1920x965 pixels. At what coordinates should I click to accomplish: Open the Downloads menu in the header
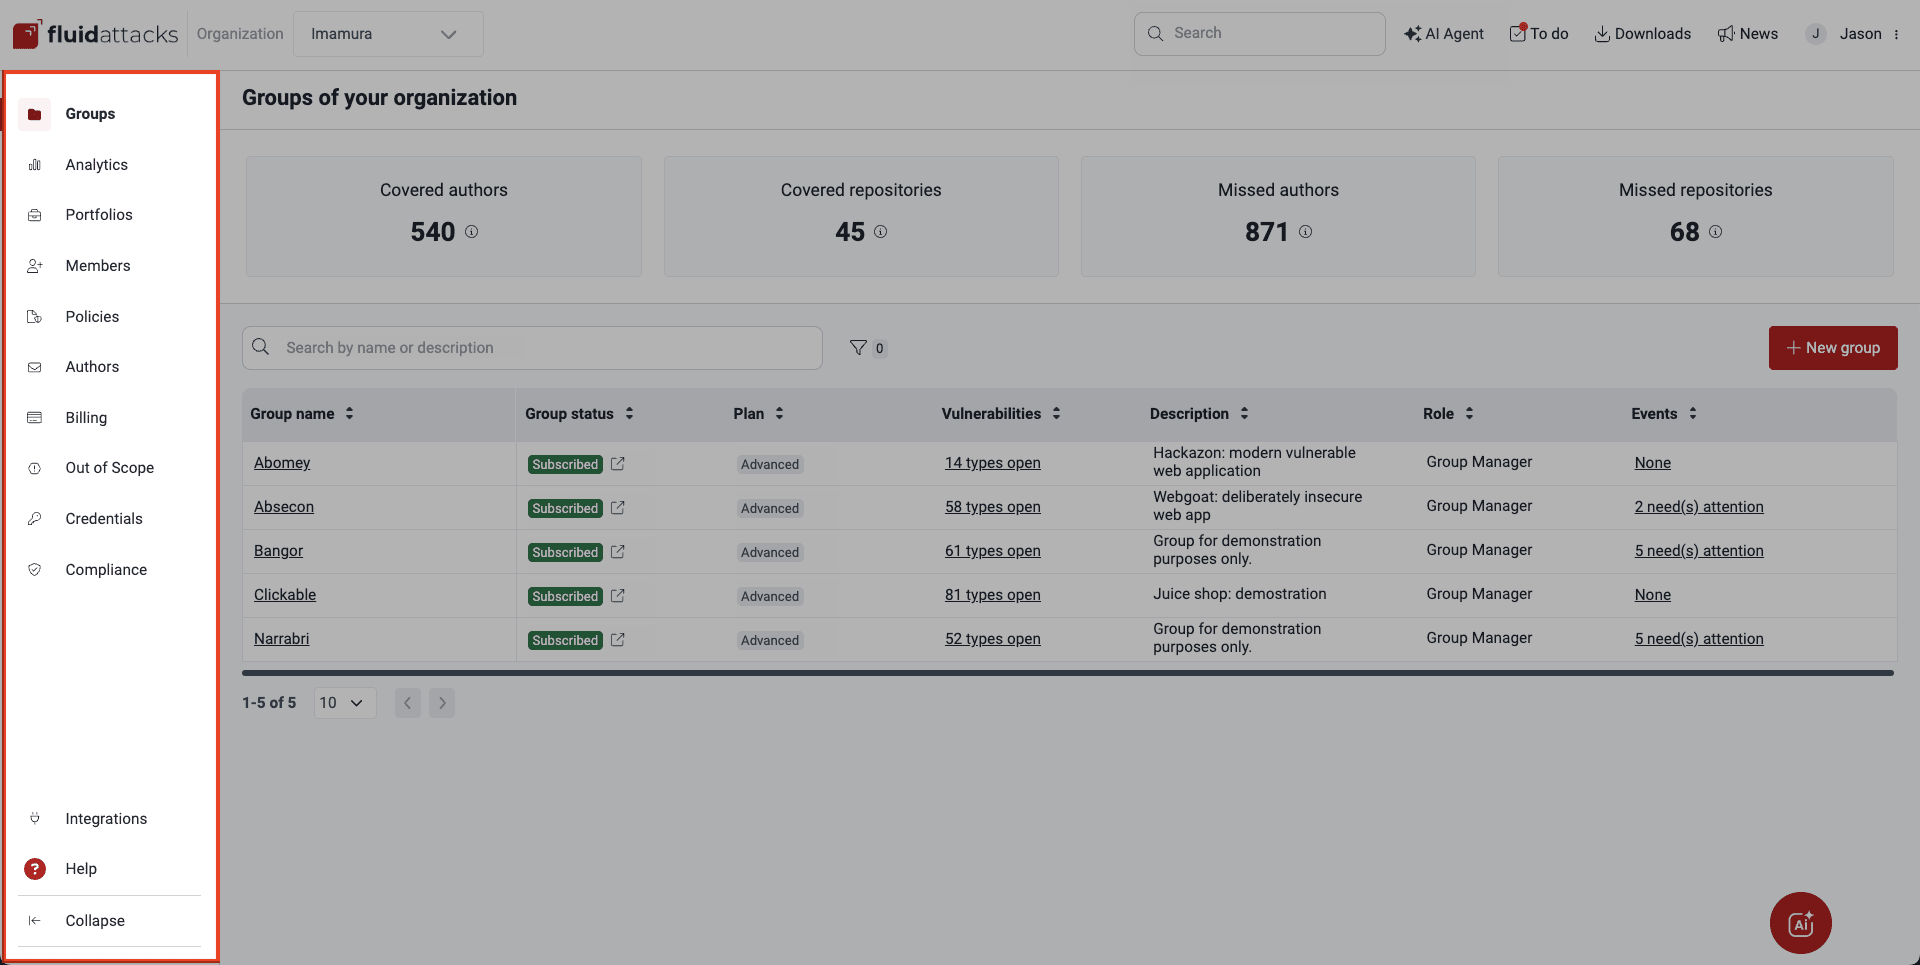tap(1643, 33)
